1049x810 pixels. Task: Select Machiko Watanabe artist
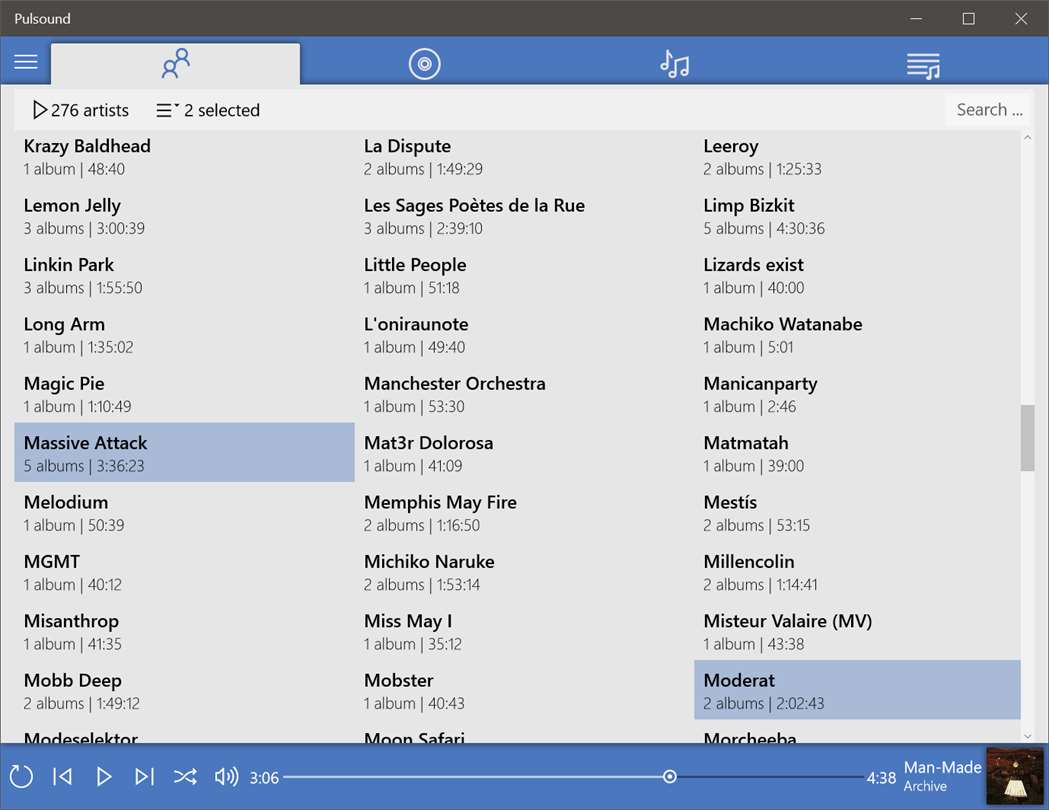coord(857,334)
